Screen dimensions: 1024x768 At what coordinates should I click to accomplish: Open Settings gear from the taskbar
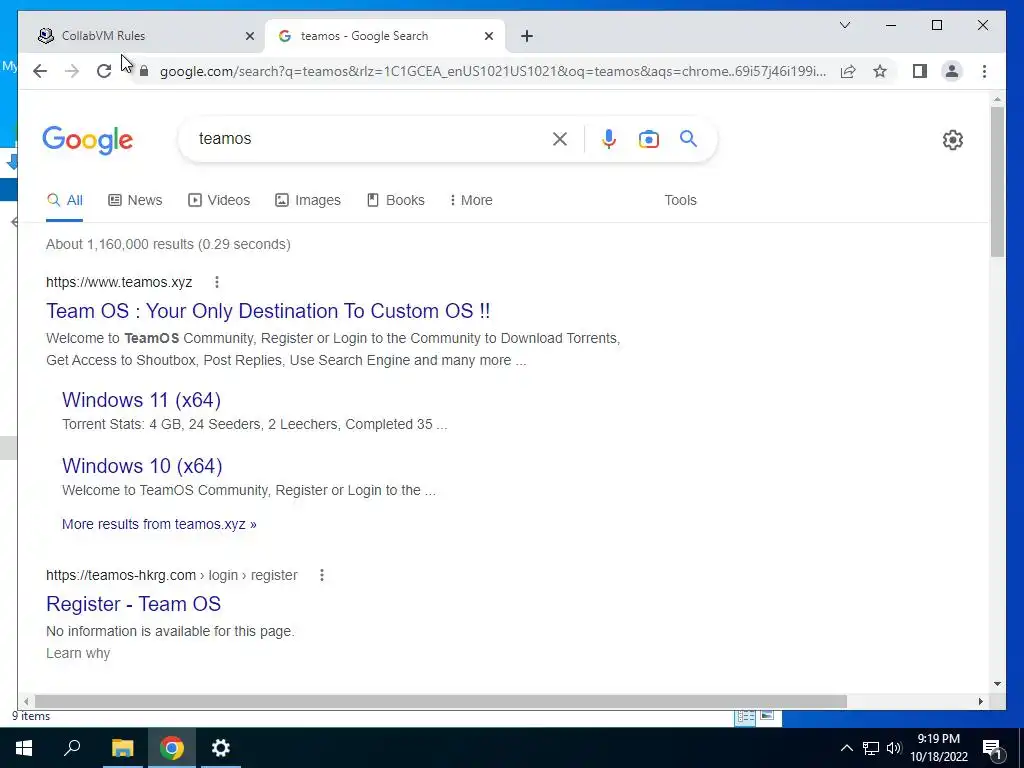pos(221,748)
